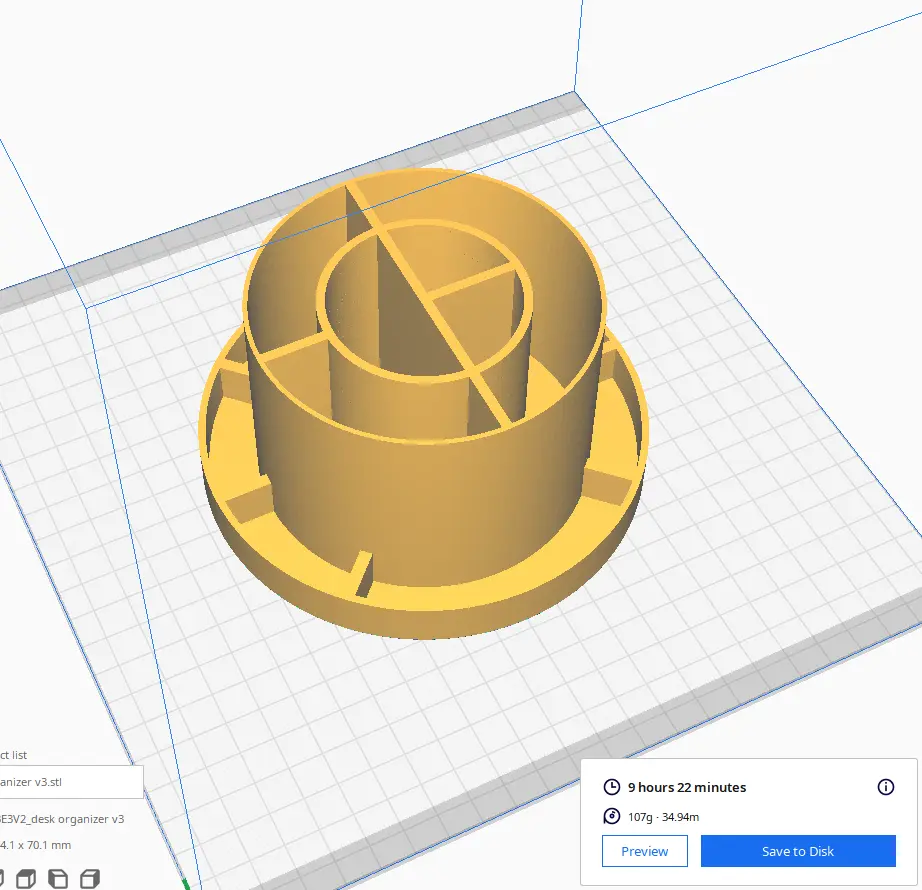The width and height of the screenshot is (922, 890).
Task: Switch to top view with the view icon
Action: click(56, 878)
